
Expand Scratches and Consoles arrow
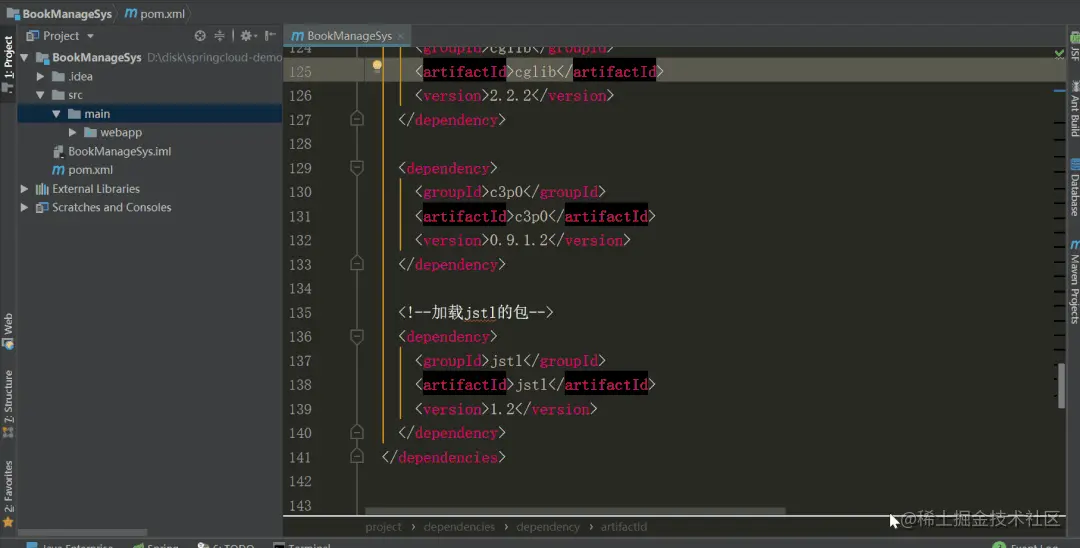25,207
